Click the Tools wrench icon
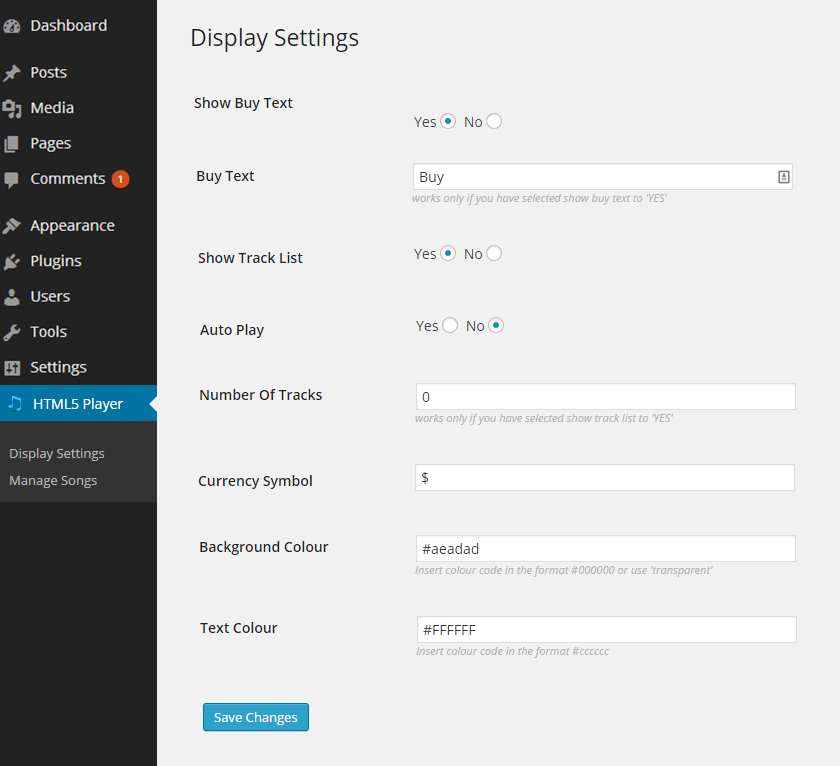 (11, 332)
